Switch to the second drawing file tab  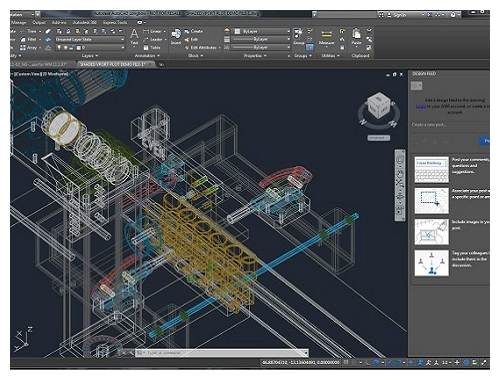pyautogui.click(x=113, y=64)
